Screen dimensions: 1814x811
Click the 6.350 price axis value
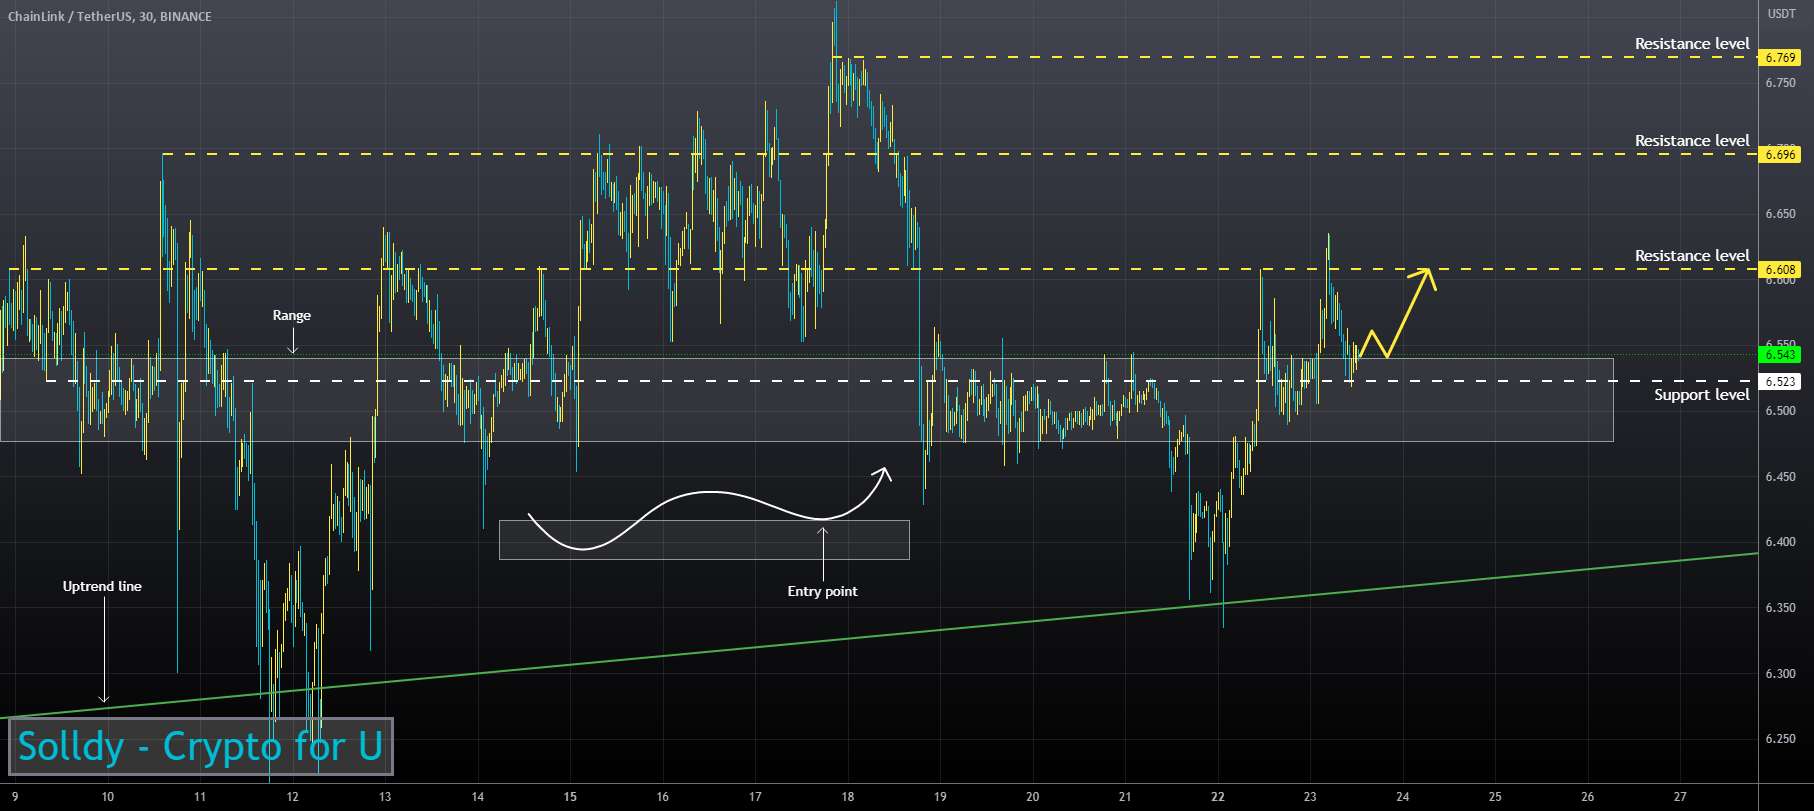1780,608
